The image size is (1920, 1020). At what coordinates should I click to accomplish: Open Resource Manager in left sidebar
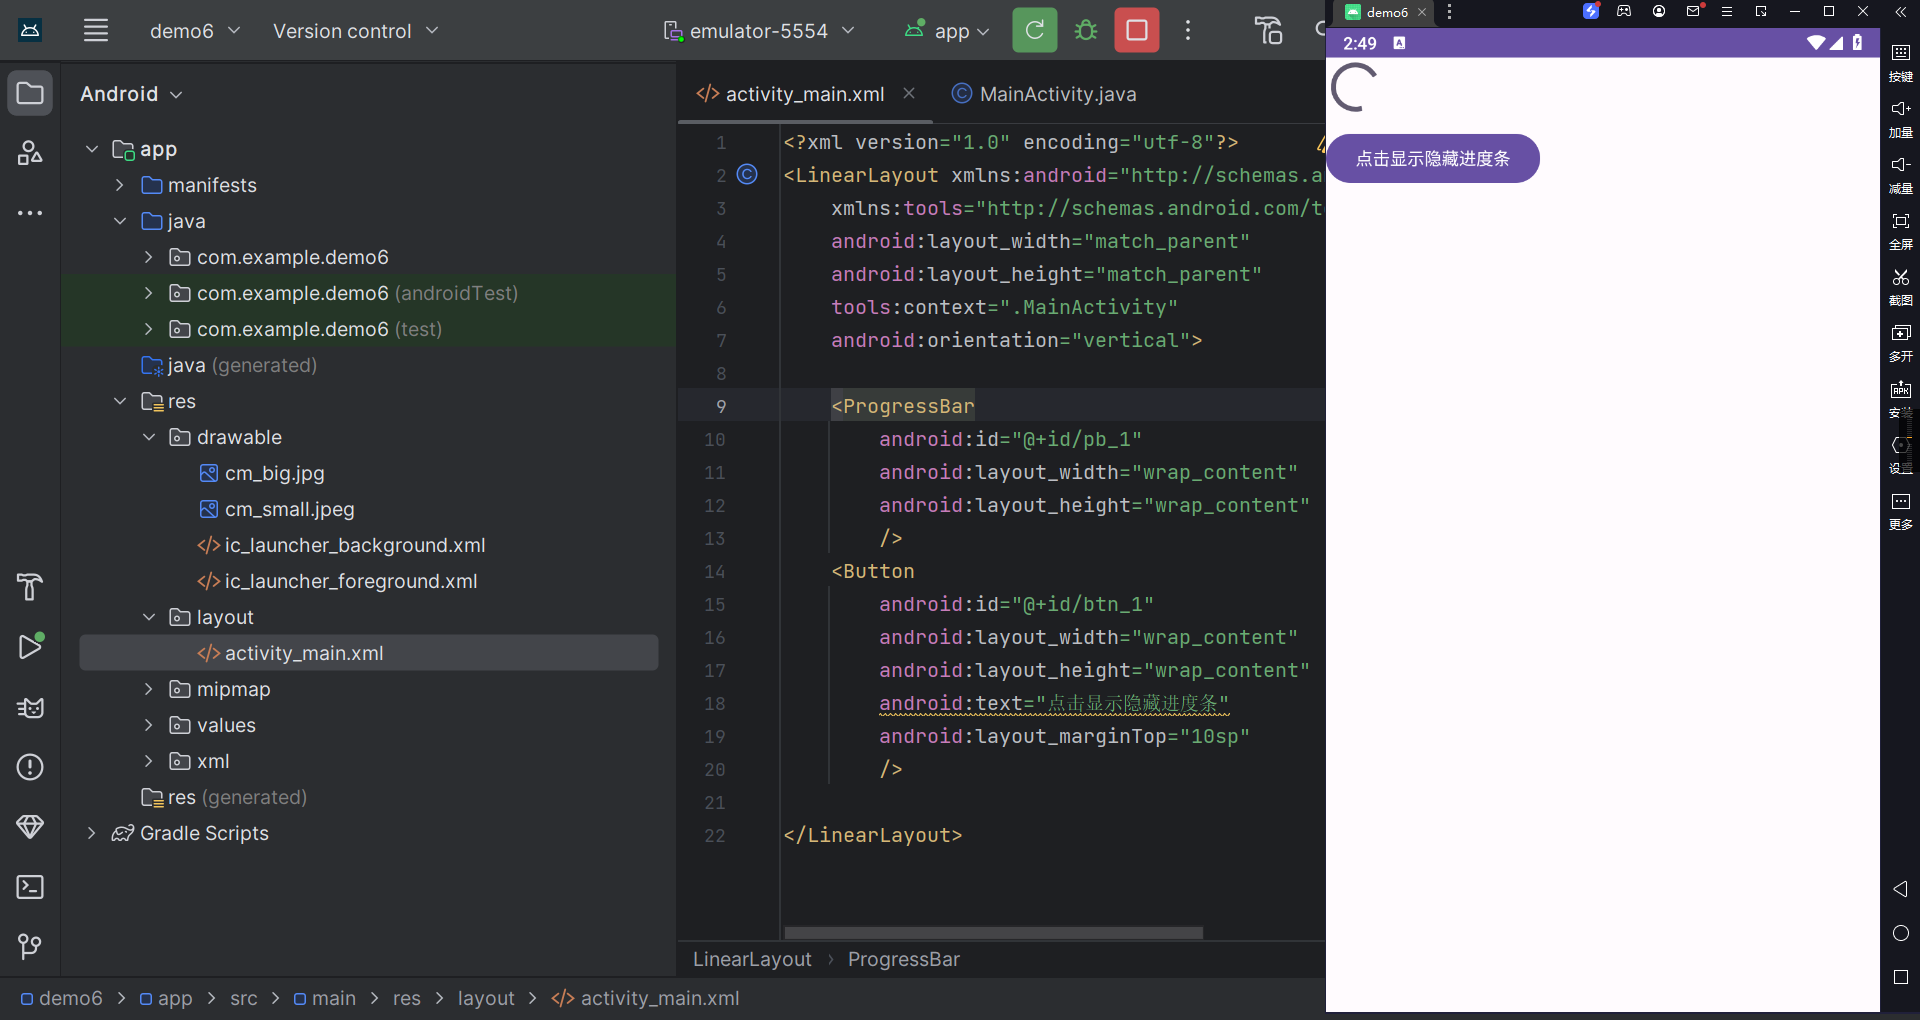pyautogui.click(x=30, y=152)
